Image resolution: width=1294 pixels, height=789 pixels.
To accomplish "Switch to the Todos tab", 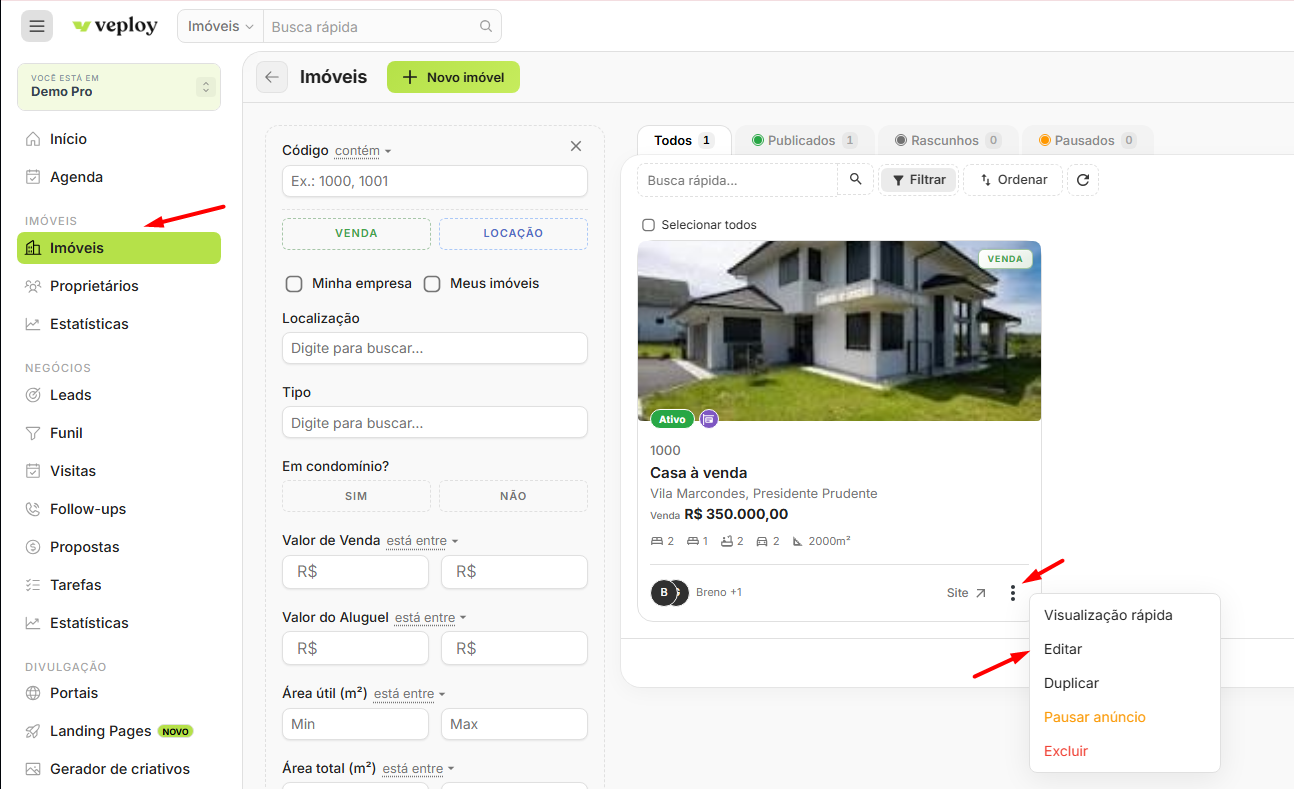I will pos(684,140).
